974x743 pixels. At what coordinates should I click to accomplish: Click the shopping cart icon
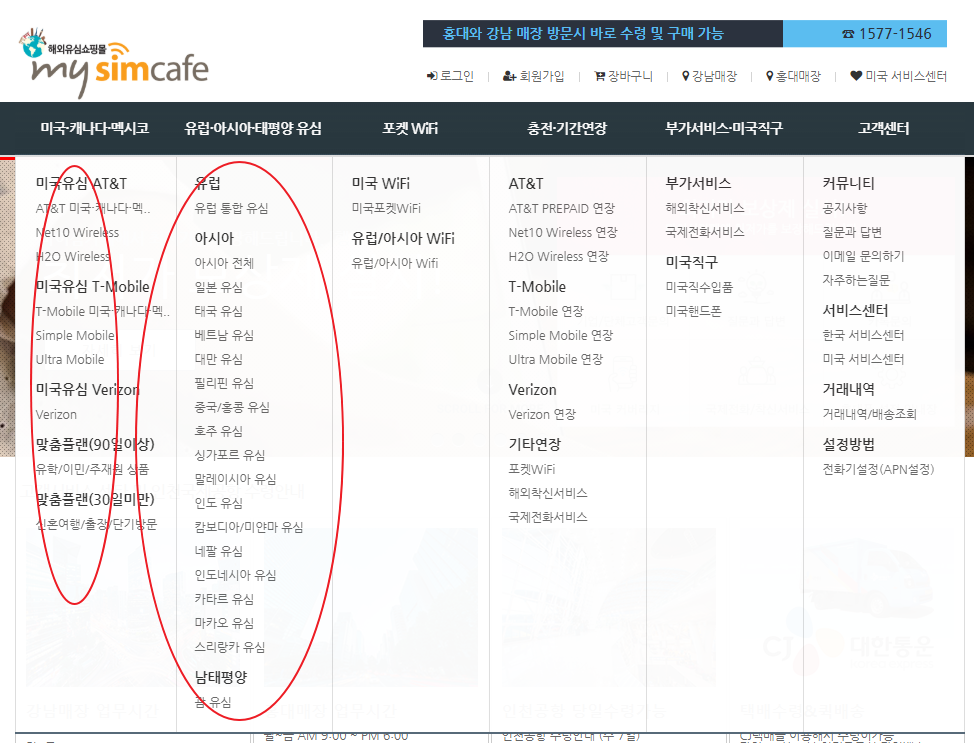(599, 76)
